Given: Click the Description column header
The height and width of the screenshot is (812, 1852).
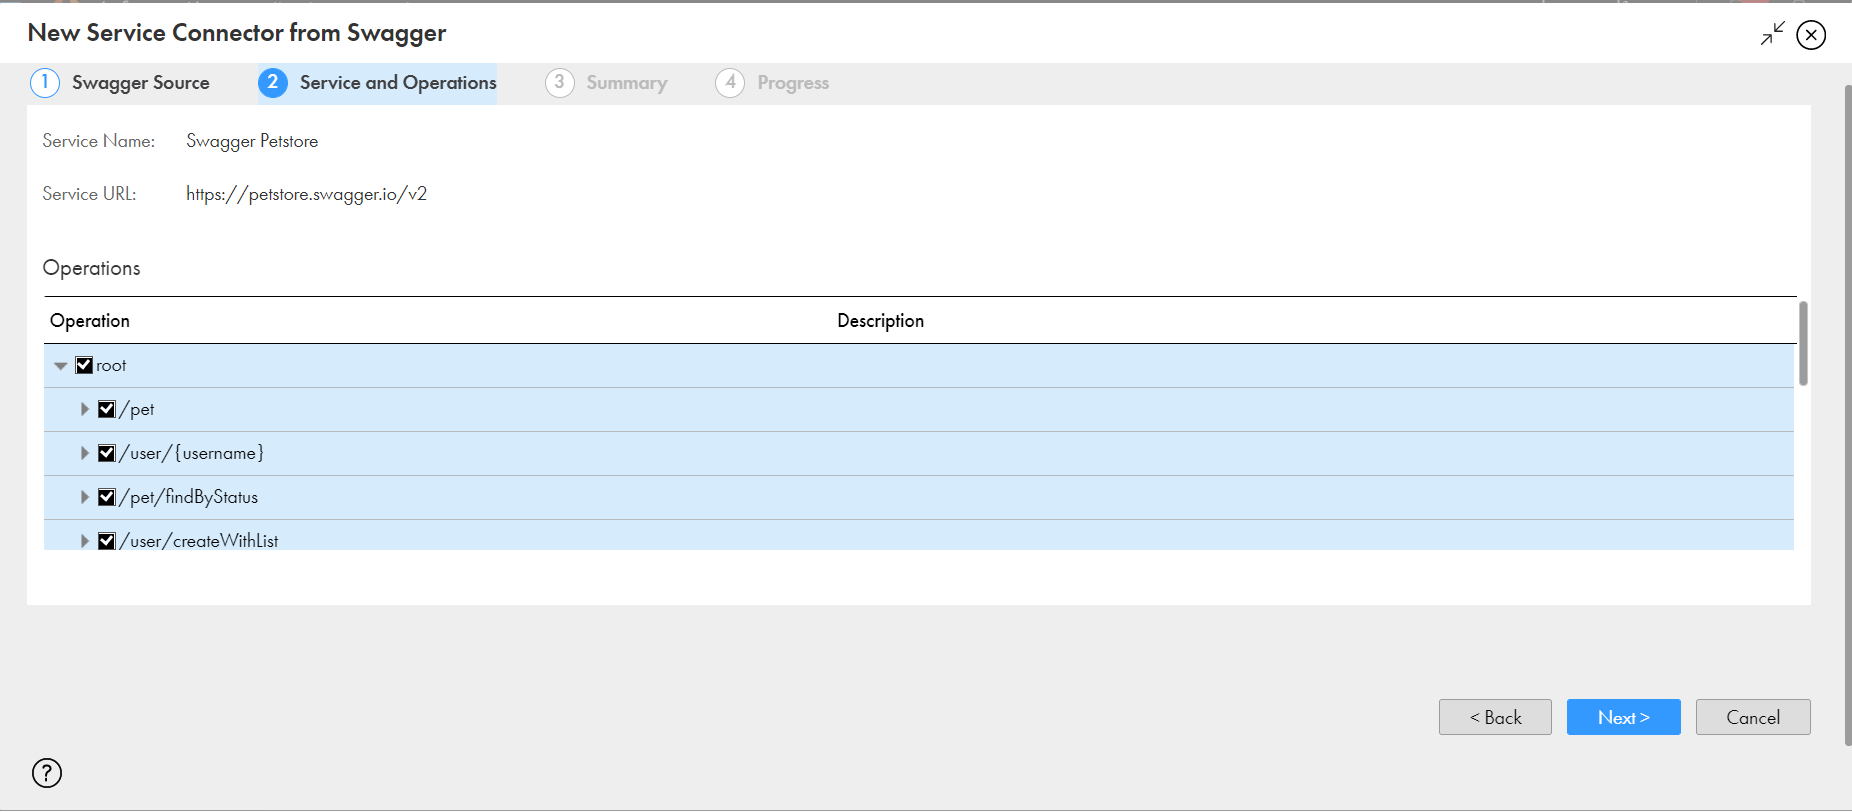Looking at the screenshot, I should tap(881, 321).
